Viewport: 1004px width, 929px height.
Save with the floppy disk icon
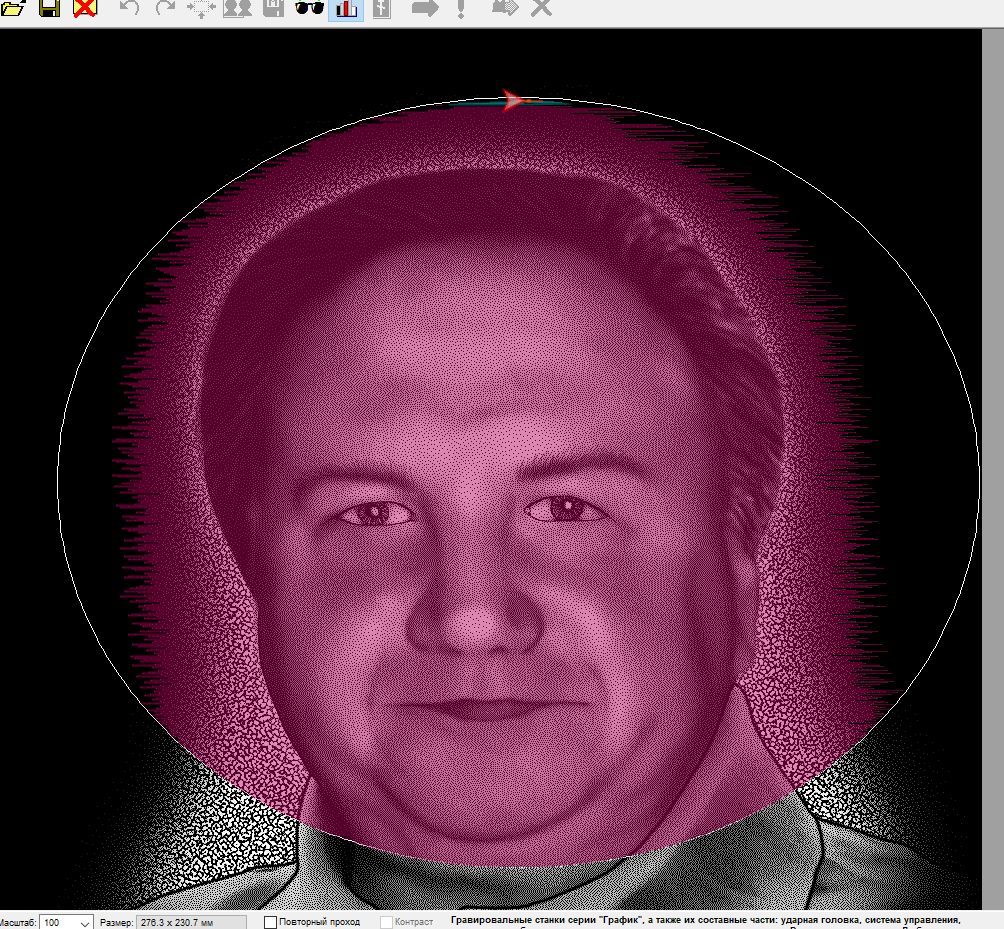tap(49, 8)
